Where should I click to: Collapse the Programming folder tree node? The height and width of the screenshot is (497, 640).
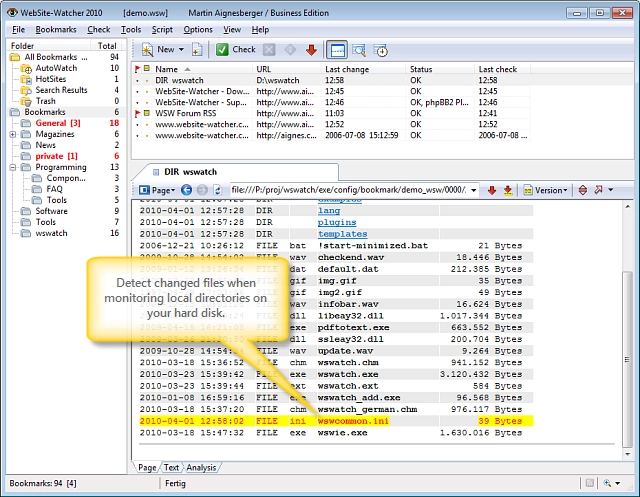pos(13,167)
